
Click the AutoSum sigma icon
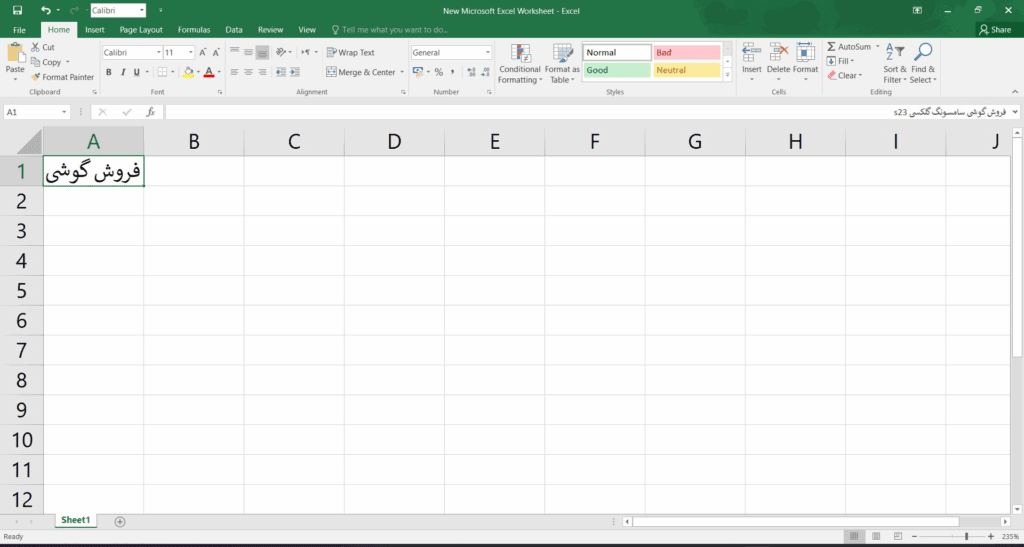[831, 47]
